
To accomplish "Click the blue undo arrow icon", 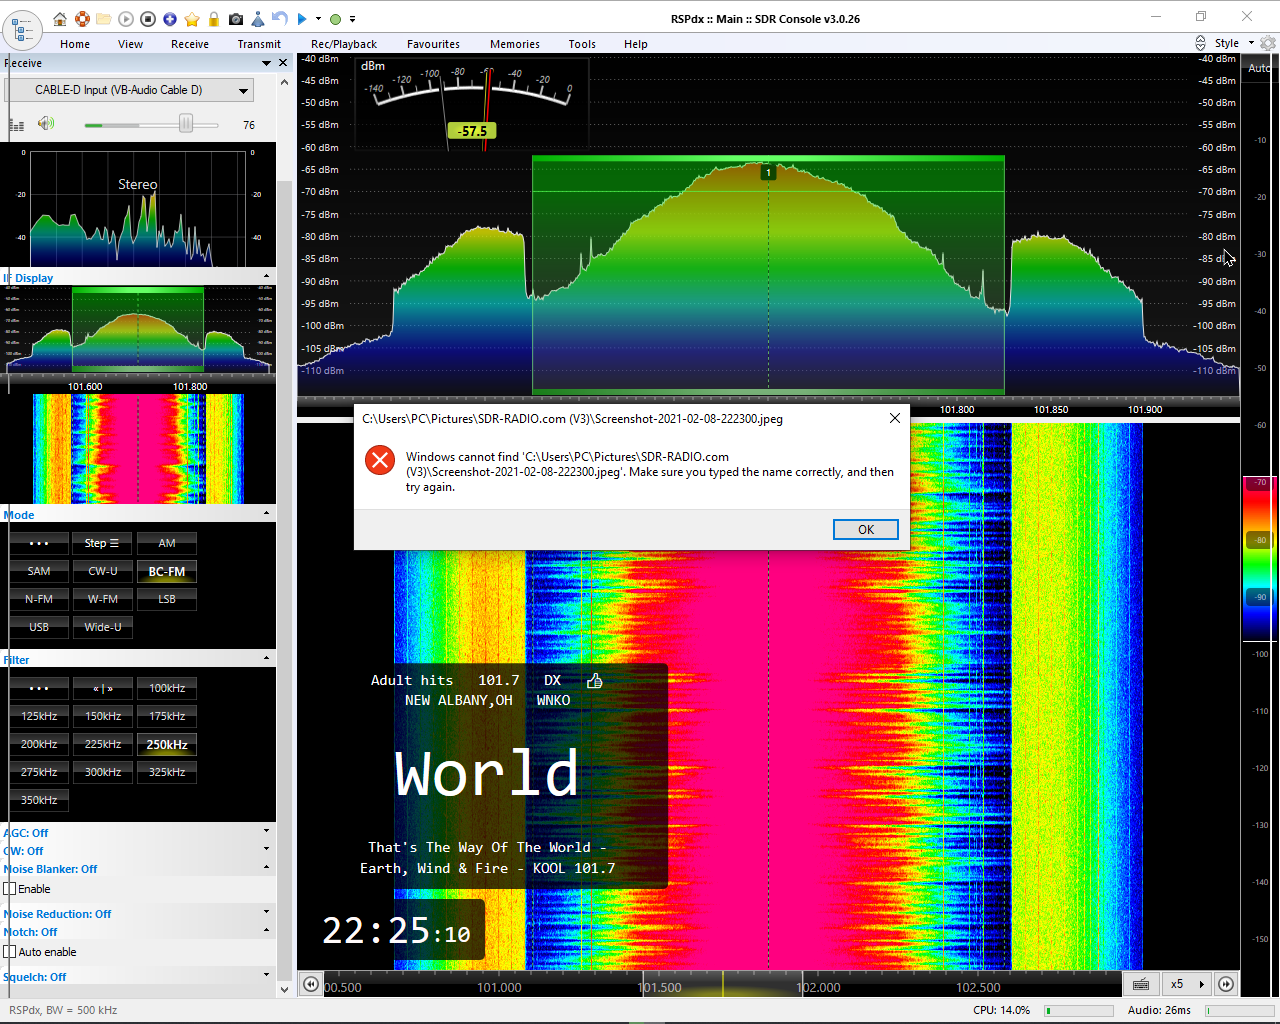I will coord(280,19).
